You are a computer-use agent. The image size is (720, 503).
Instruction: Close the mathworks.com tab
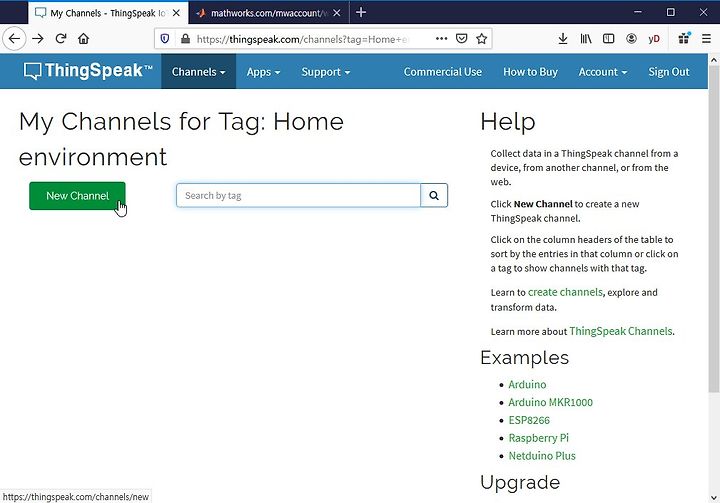click(x=337, y=13)
